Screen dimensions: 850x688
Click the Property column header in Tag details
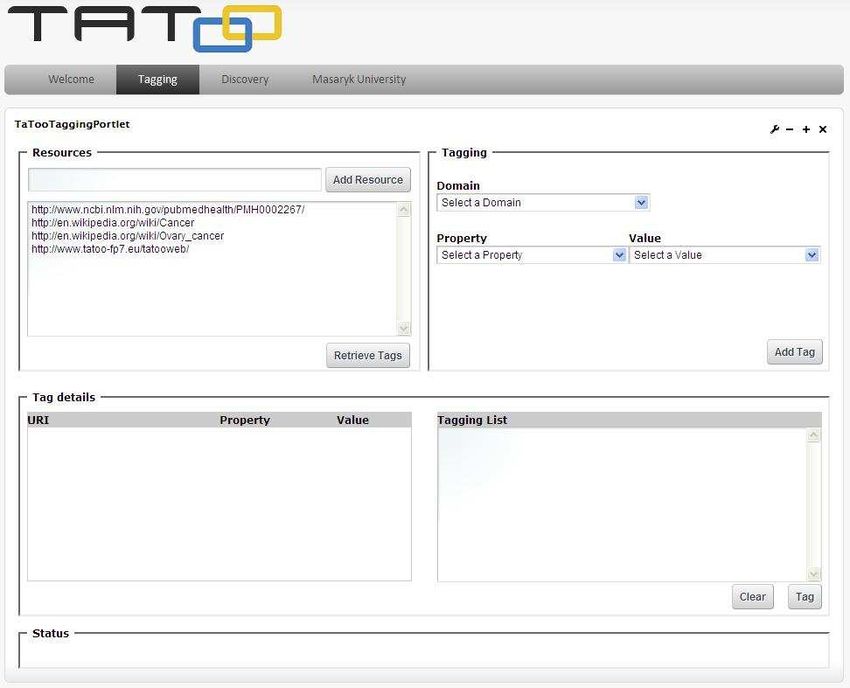click(x=244, y=420)
